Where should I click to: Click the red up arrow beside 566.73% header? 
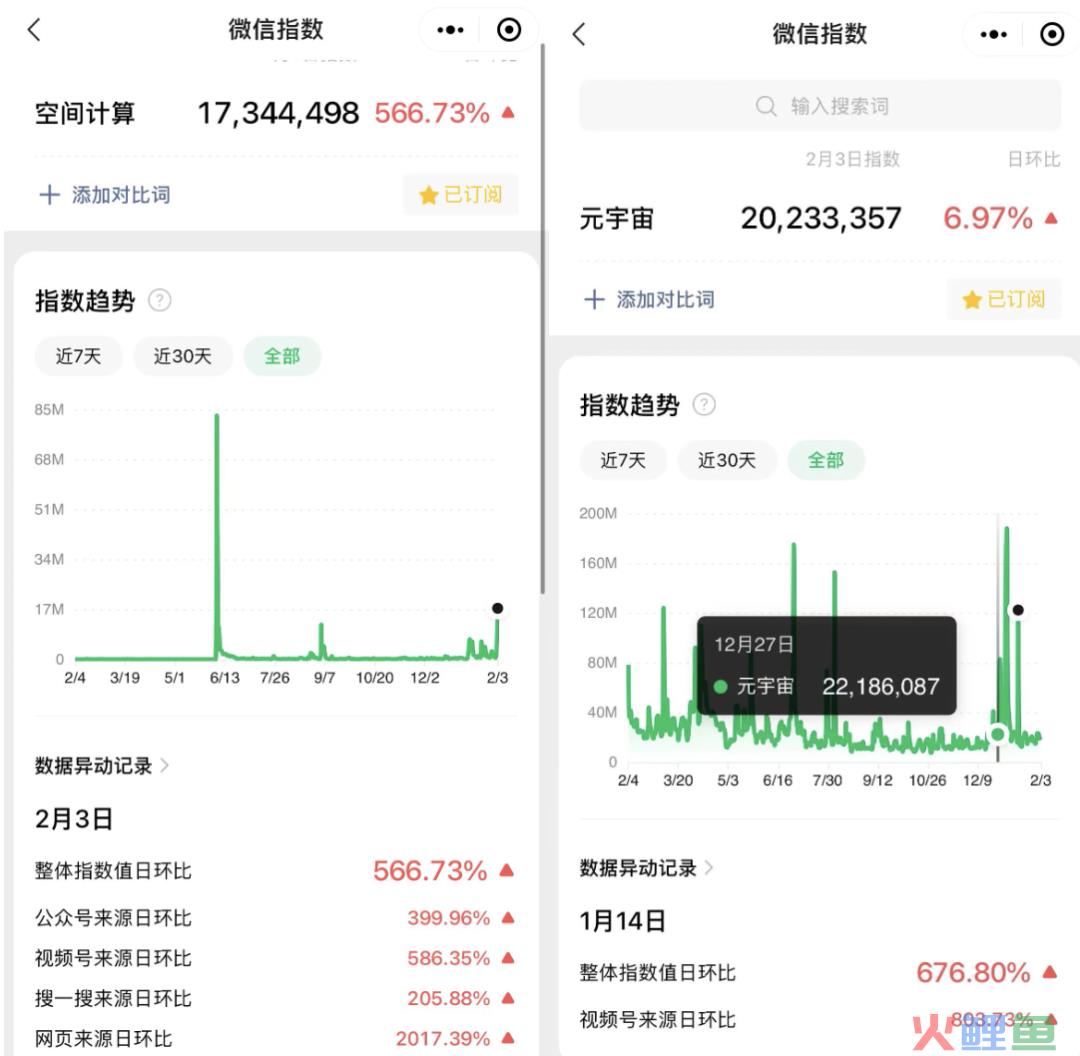(x=508, y=112)
